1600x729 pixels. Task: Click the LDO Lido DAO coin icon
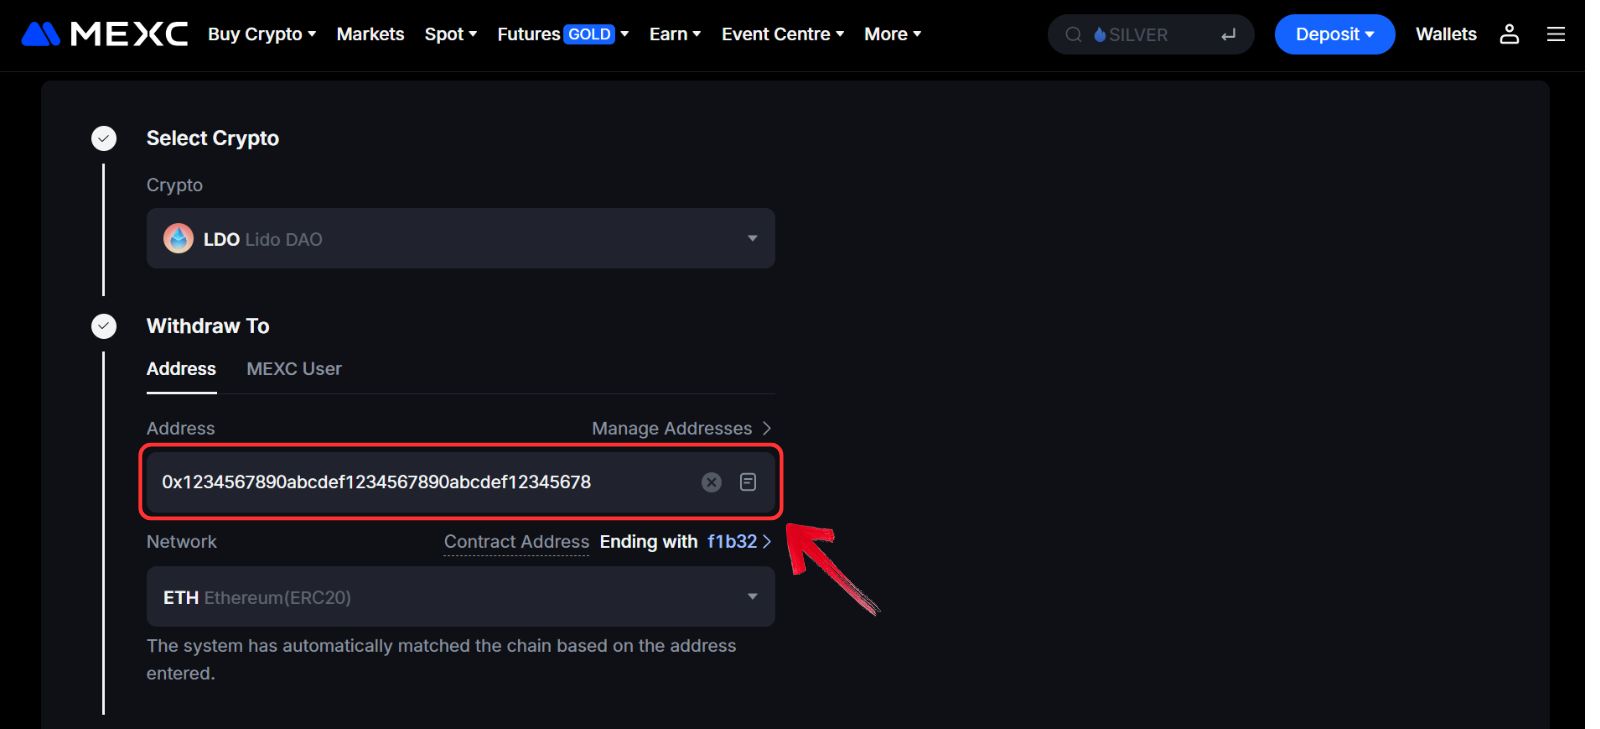pyautogui.click(x=179, y=239)
